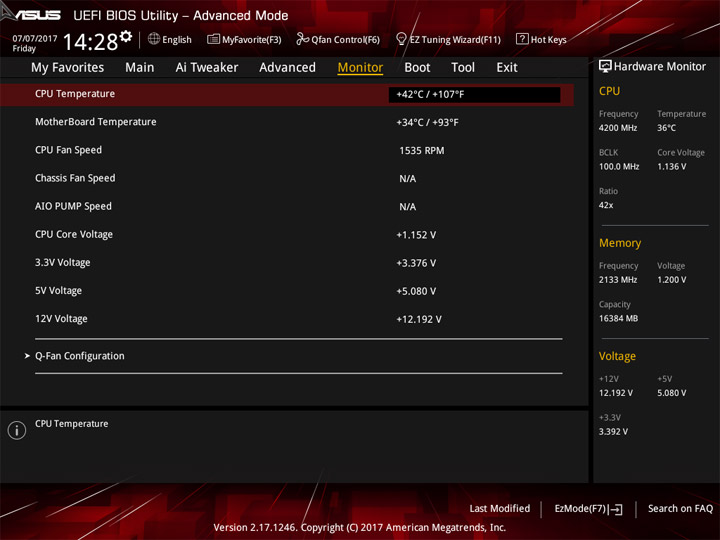Click the +1.152 V core voltage value

(416, 235)
